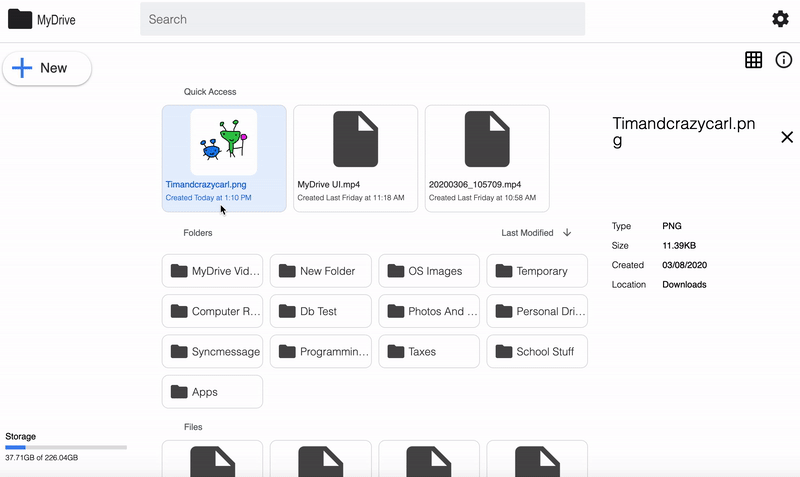Click the Quick Access heading

click(210, 92)
